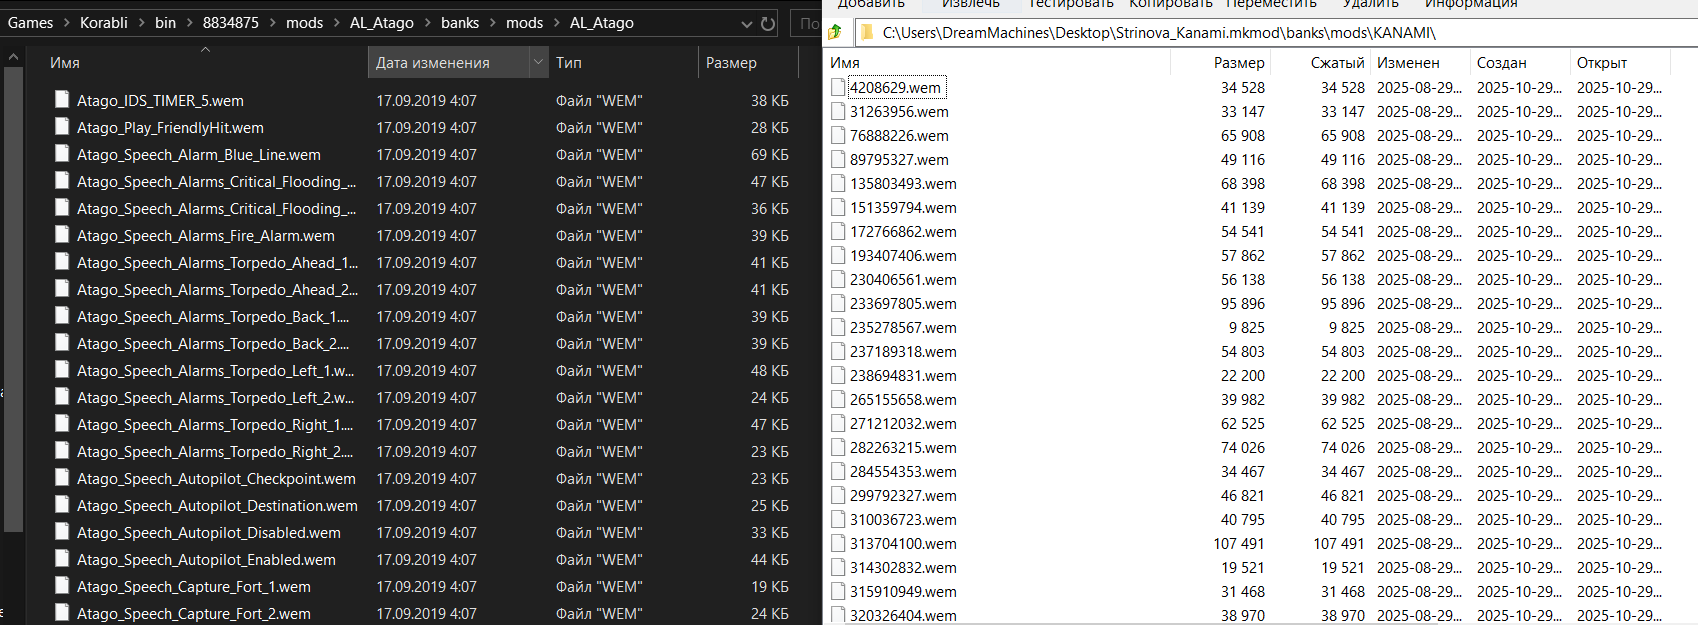Click the file icon of Atago_Play_FriendlyHit.wem
Image resolution: width=1698 pixels, height=625 pixels.
tap(62, 127)
